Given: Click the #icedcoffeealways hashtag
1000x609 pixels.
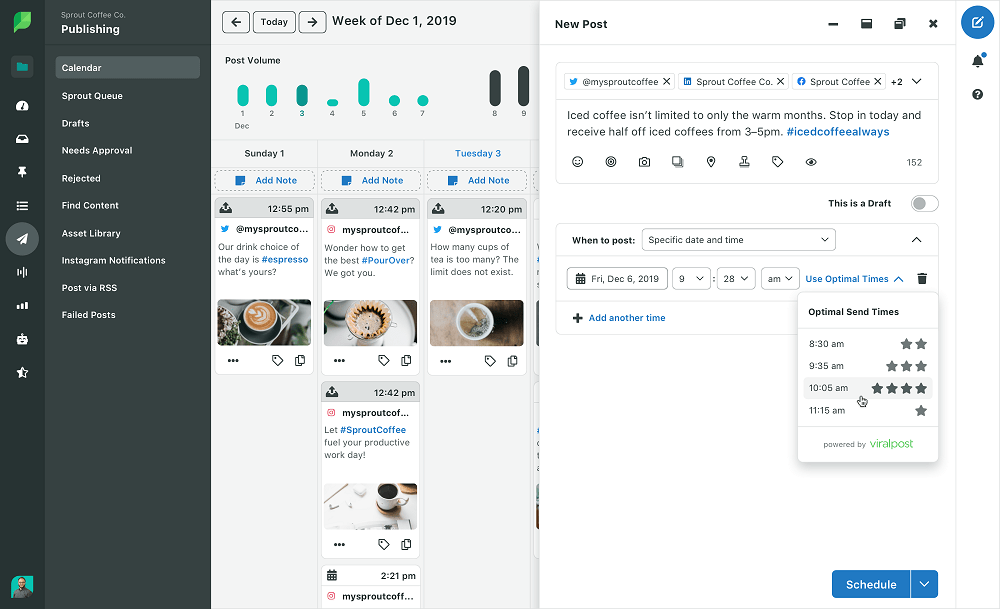Looking at the screenshot, I should tap(837, 131).
